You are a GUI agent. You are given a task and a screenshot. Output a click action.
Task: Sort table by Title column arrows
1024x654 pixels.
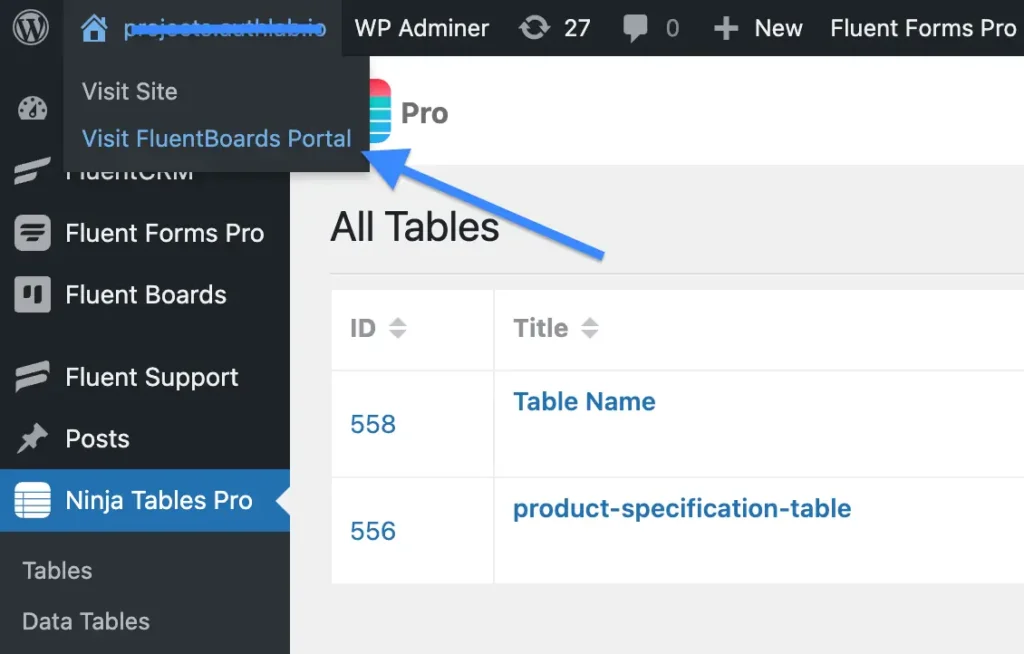click(590, 328)
